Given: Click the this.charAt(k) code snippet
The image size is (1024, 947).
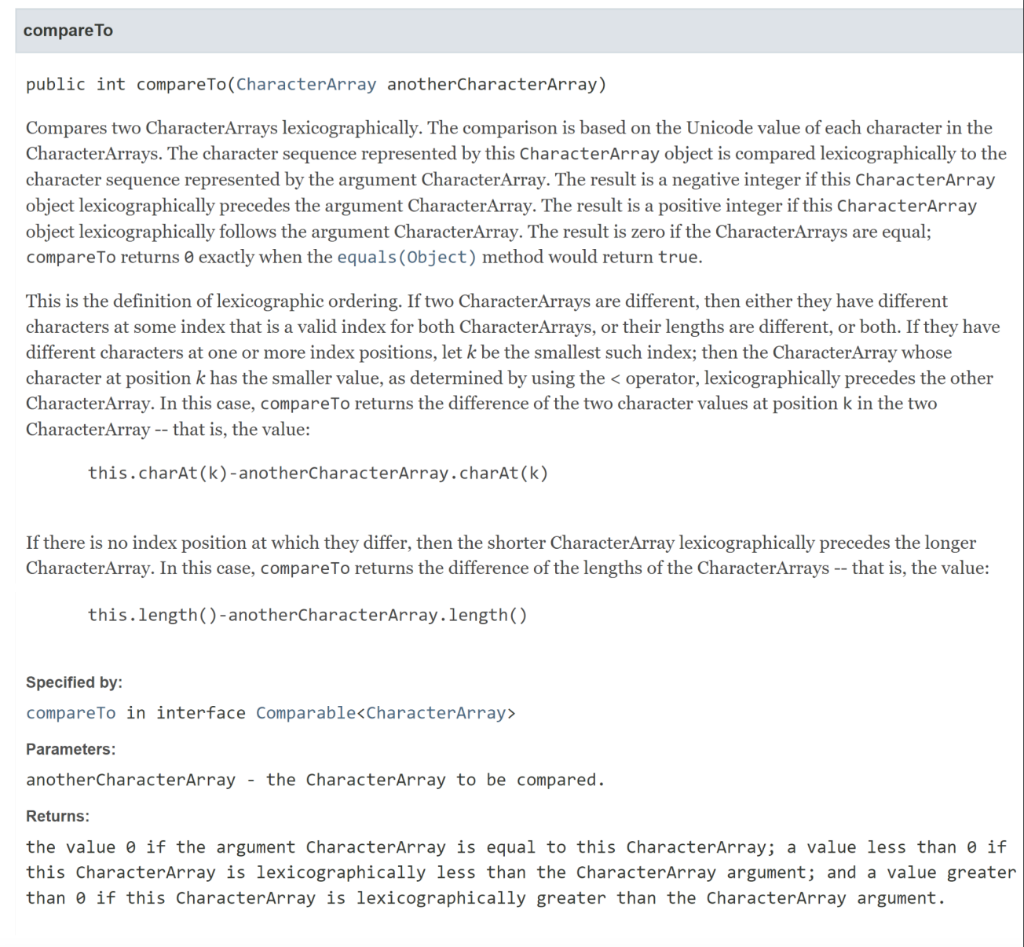Looking at the screenshot, I should point(318,473).
